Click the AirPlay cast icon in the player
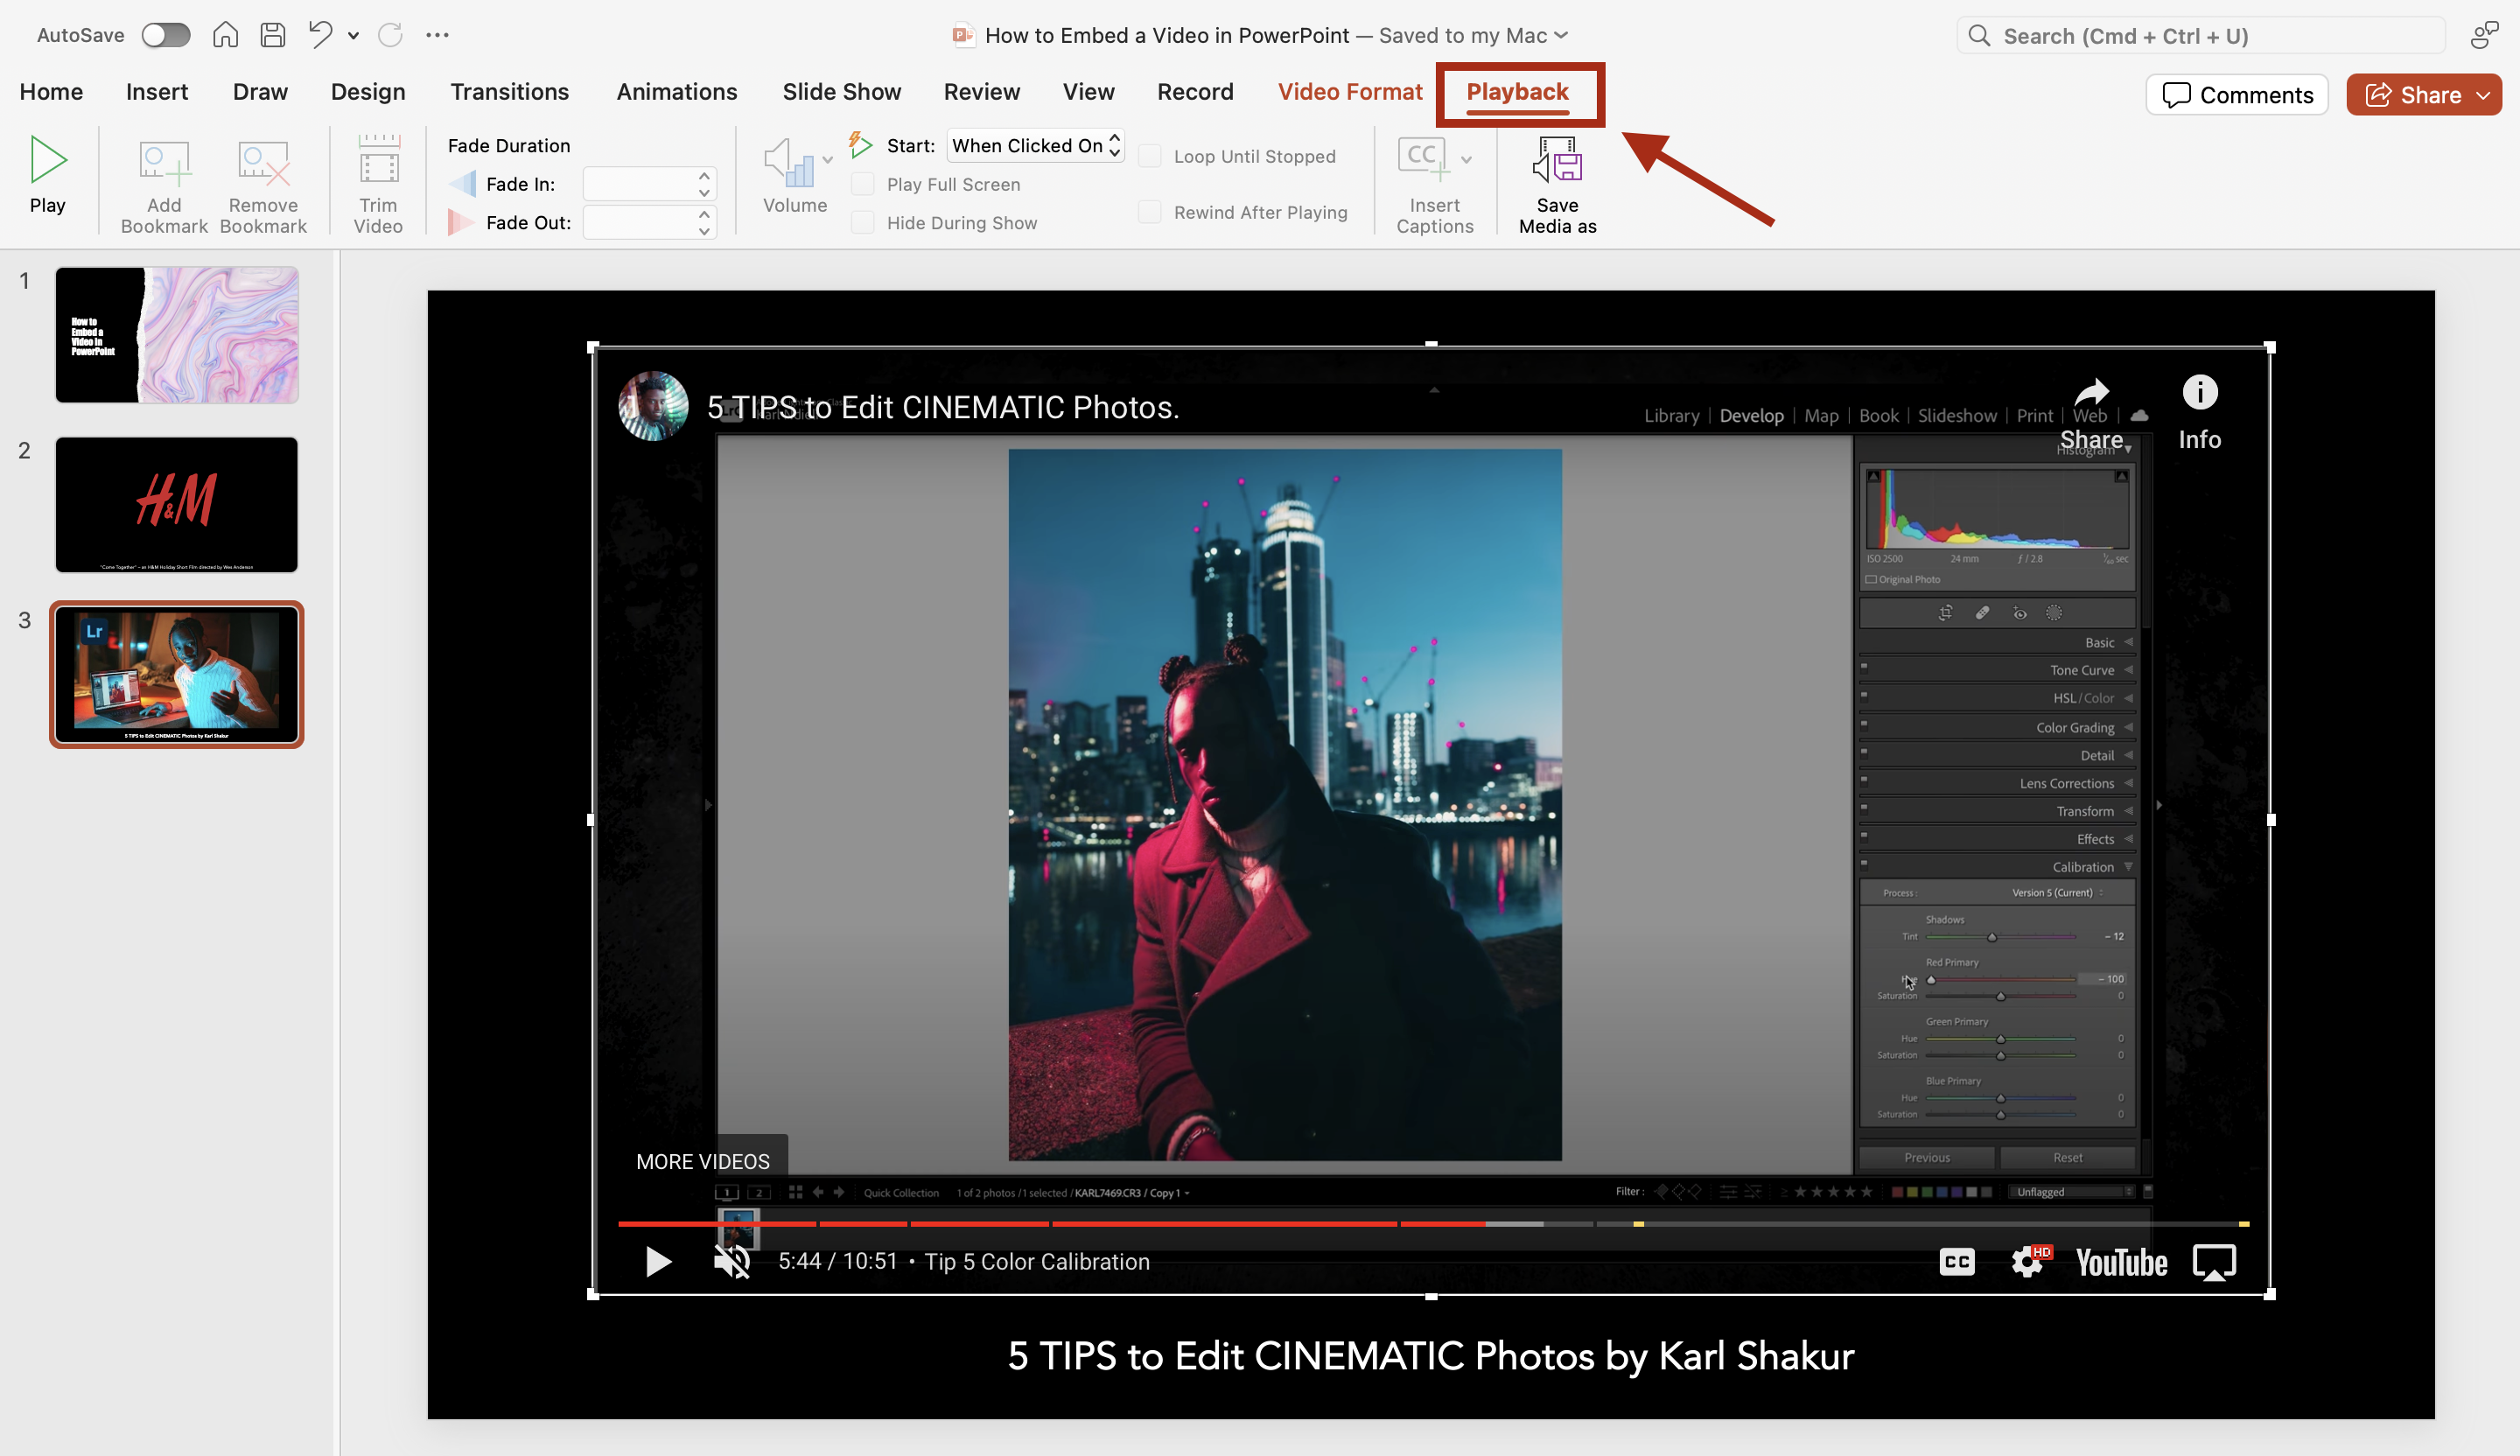This screenshot has width=2520, height=1456. pyautogui.click(x=2214, y=1262)
